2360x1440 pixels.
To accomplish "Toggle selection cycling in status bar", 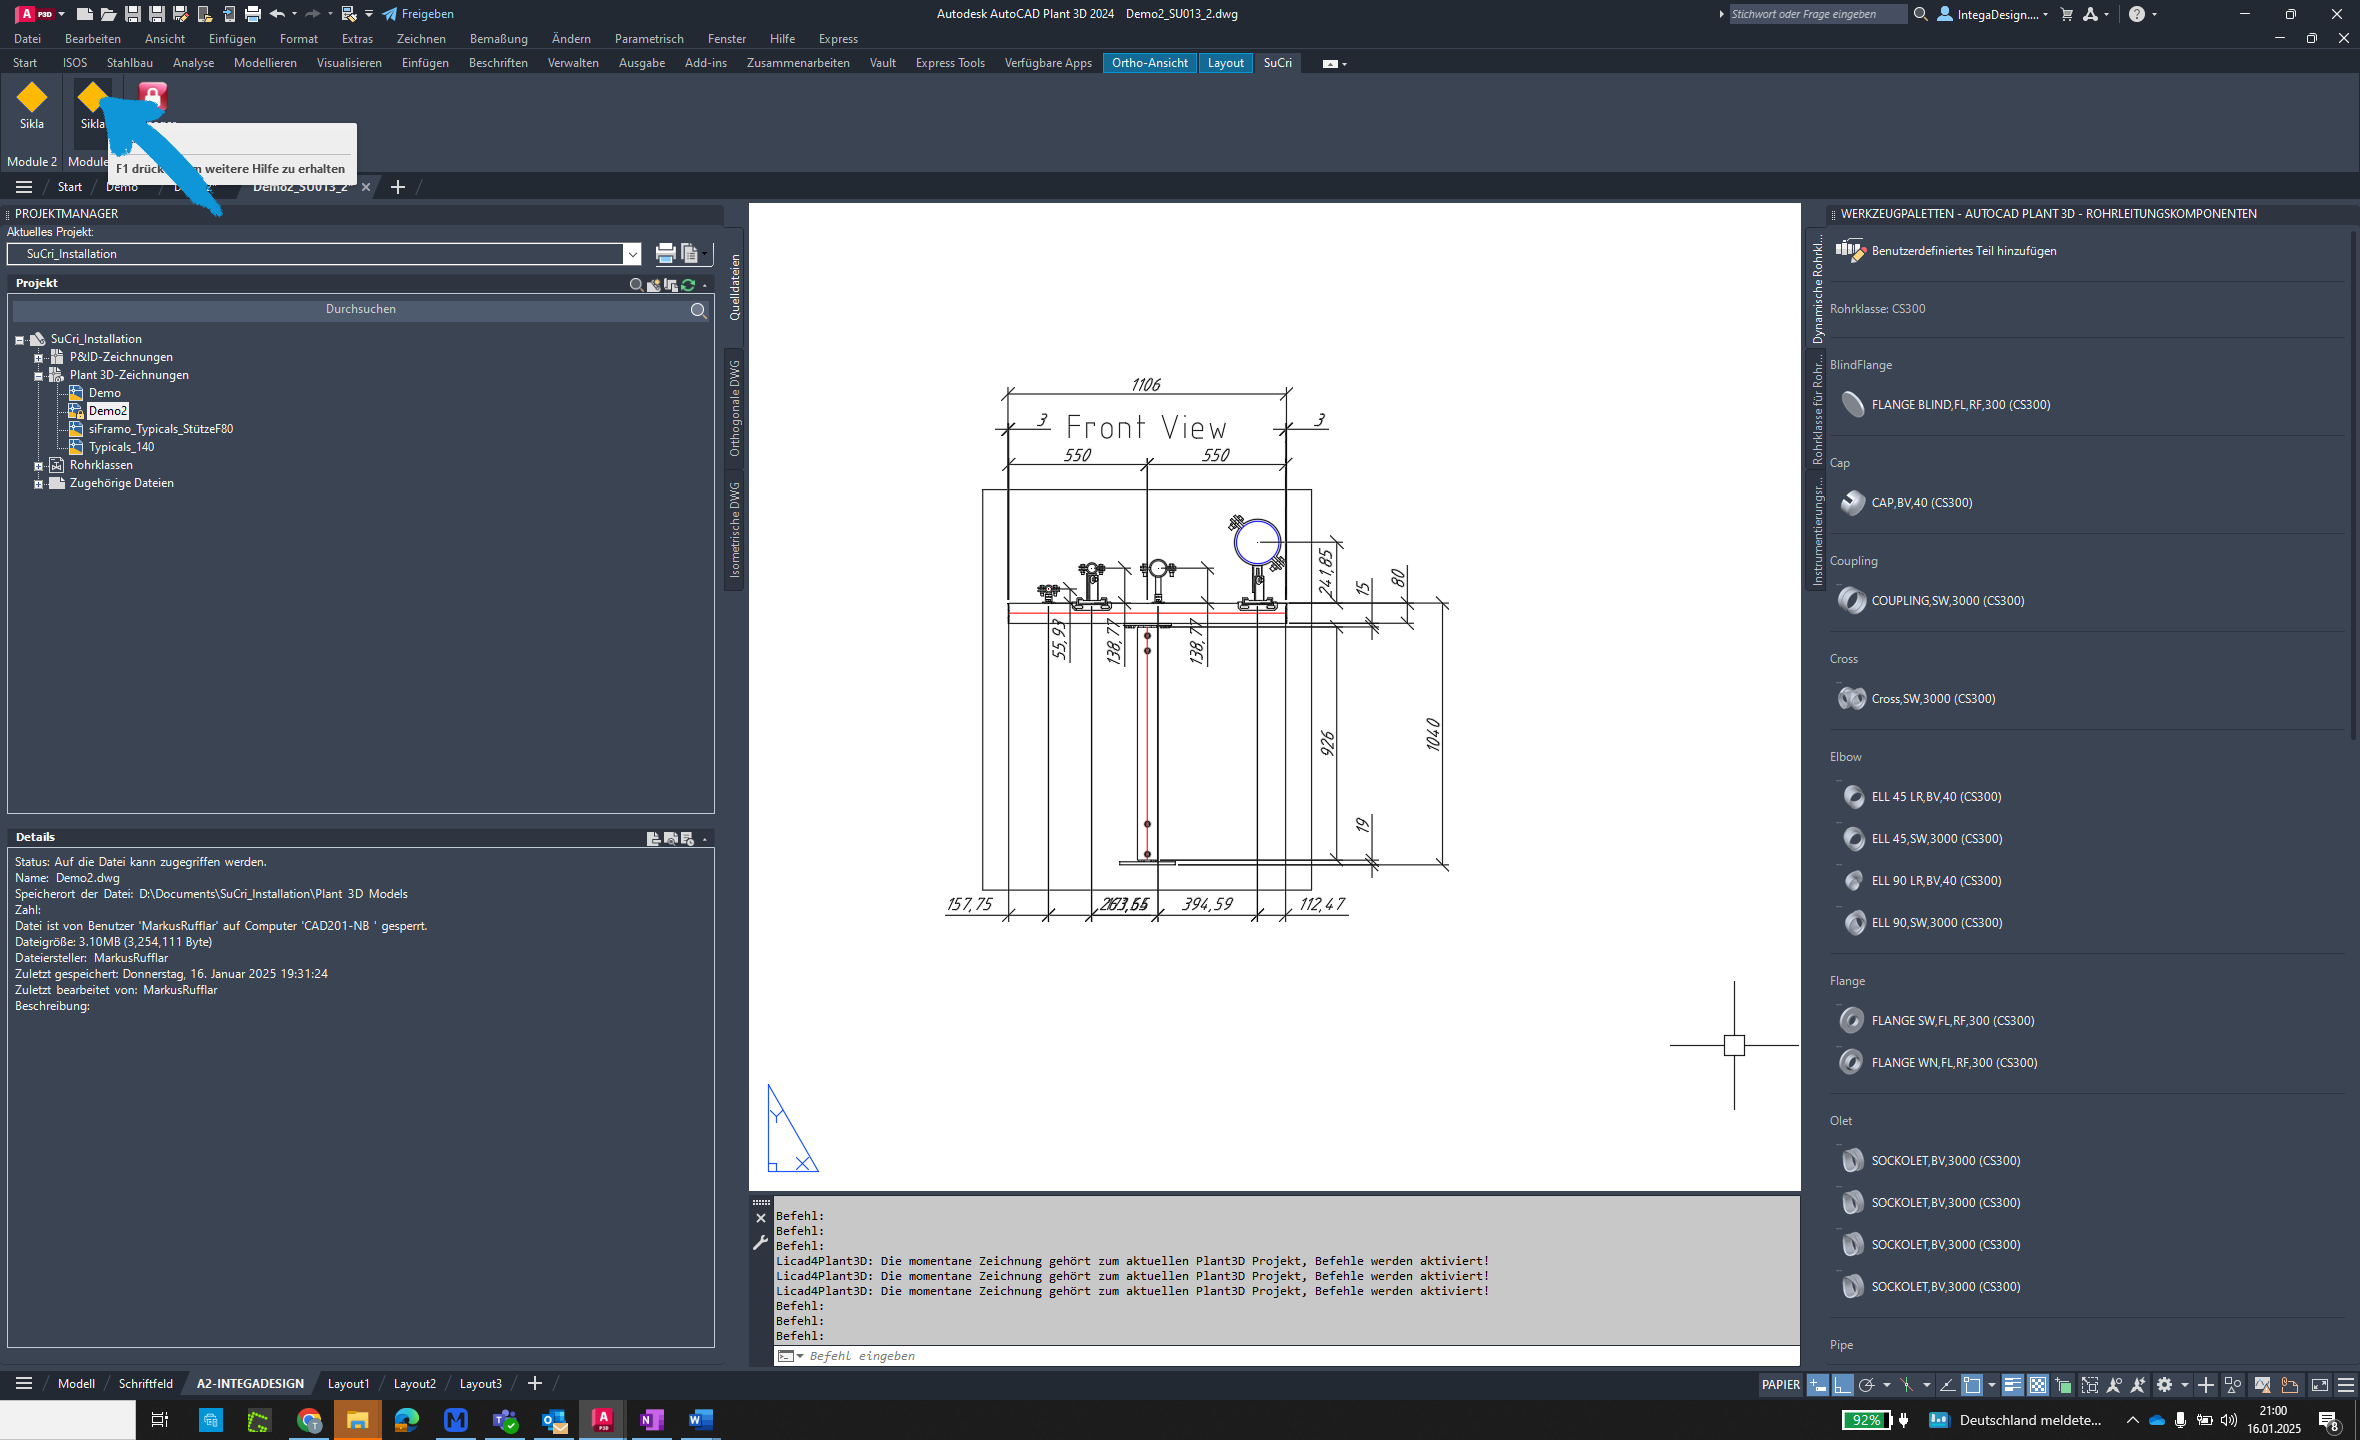I will pyautogui.click(x=2063, y=1385).
